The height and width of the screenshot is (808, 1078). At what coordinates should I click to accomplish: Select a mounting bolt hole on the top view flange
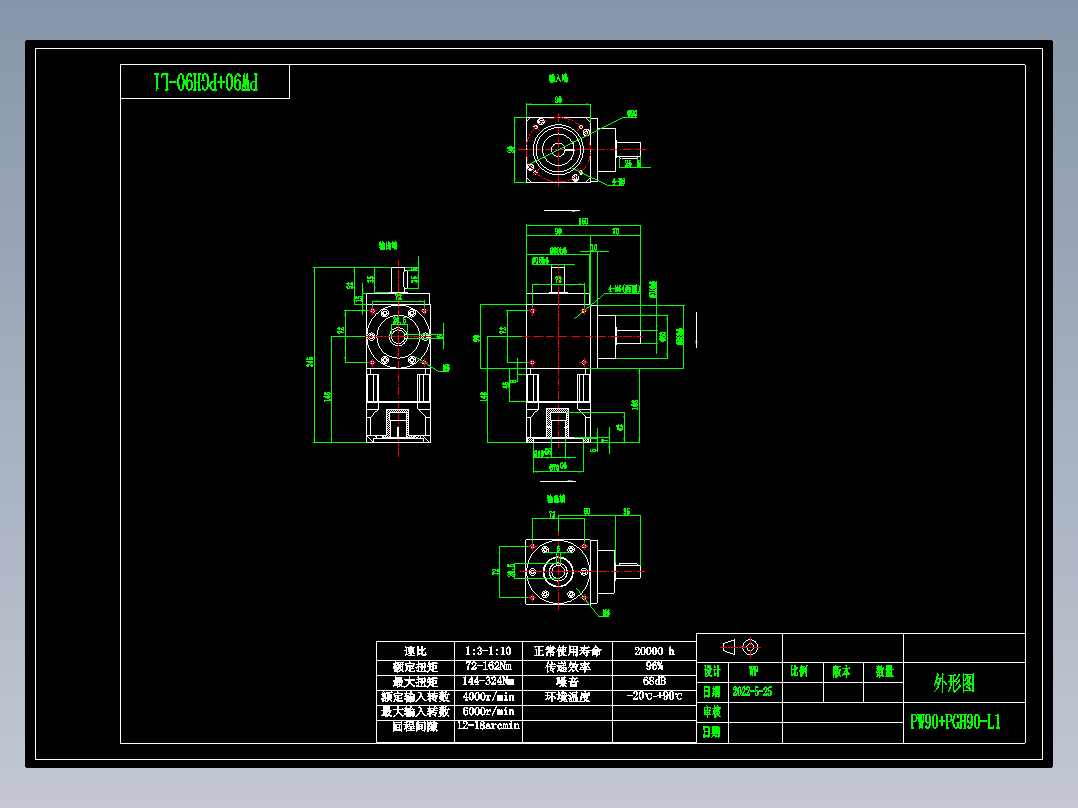pos(541,122)
